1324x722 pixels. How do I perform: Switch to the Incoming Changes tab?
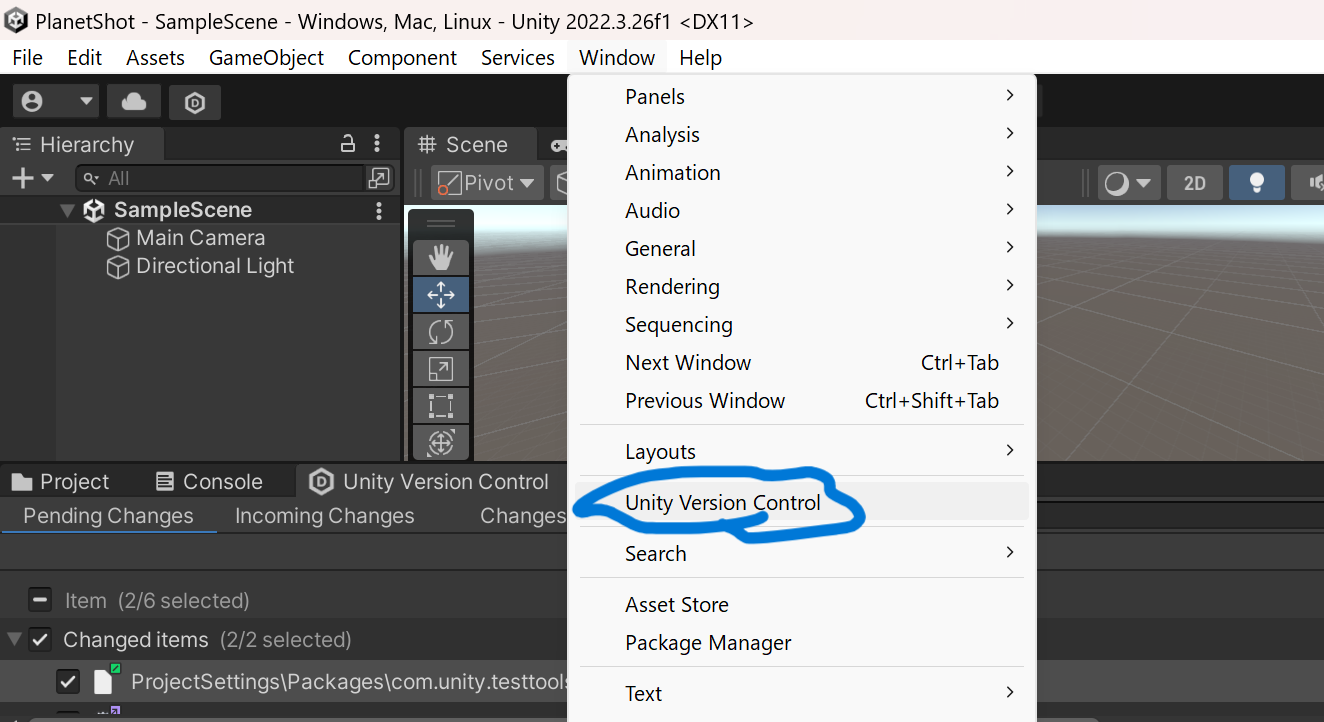click(324, 516)
